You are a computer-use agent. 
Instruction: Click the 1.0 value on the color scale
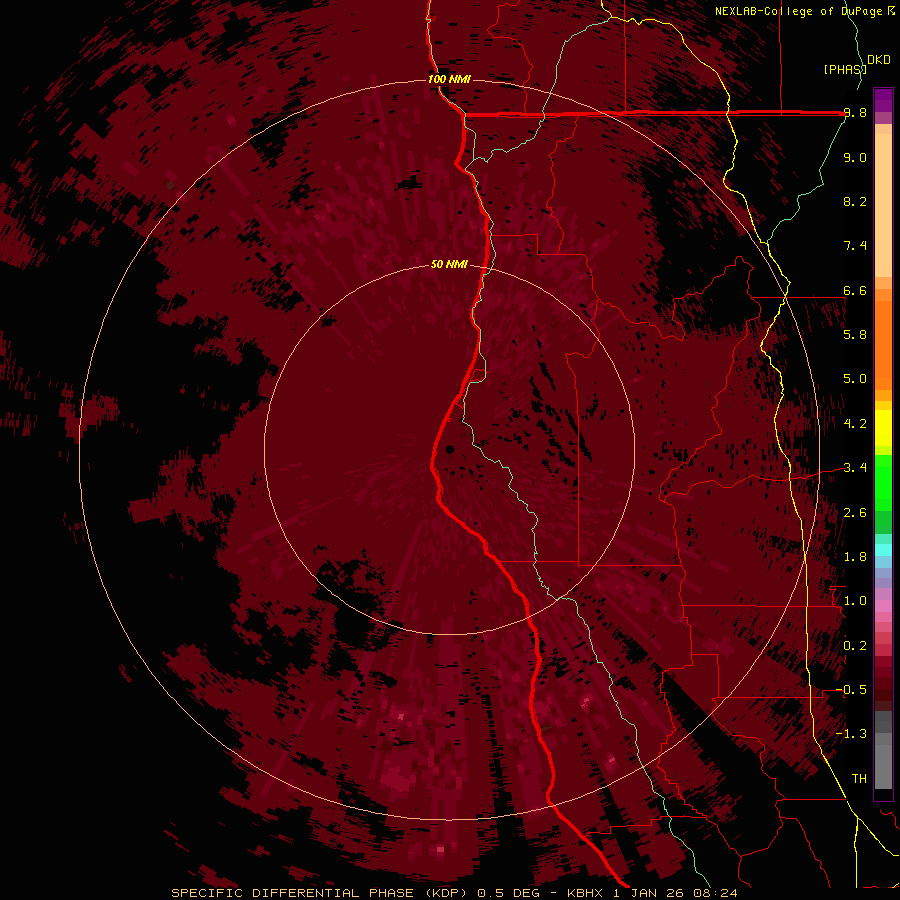click(x=855, y=601)
